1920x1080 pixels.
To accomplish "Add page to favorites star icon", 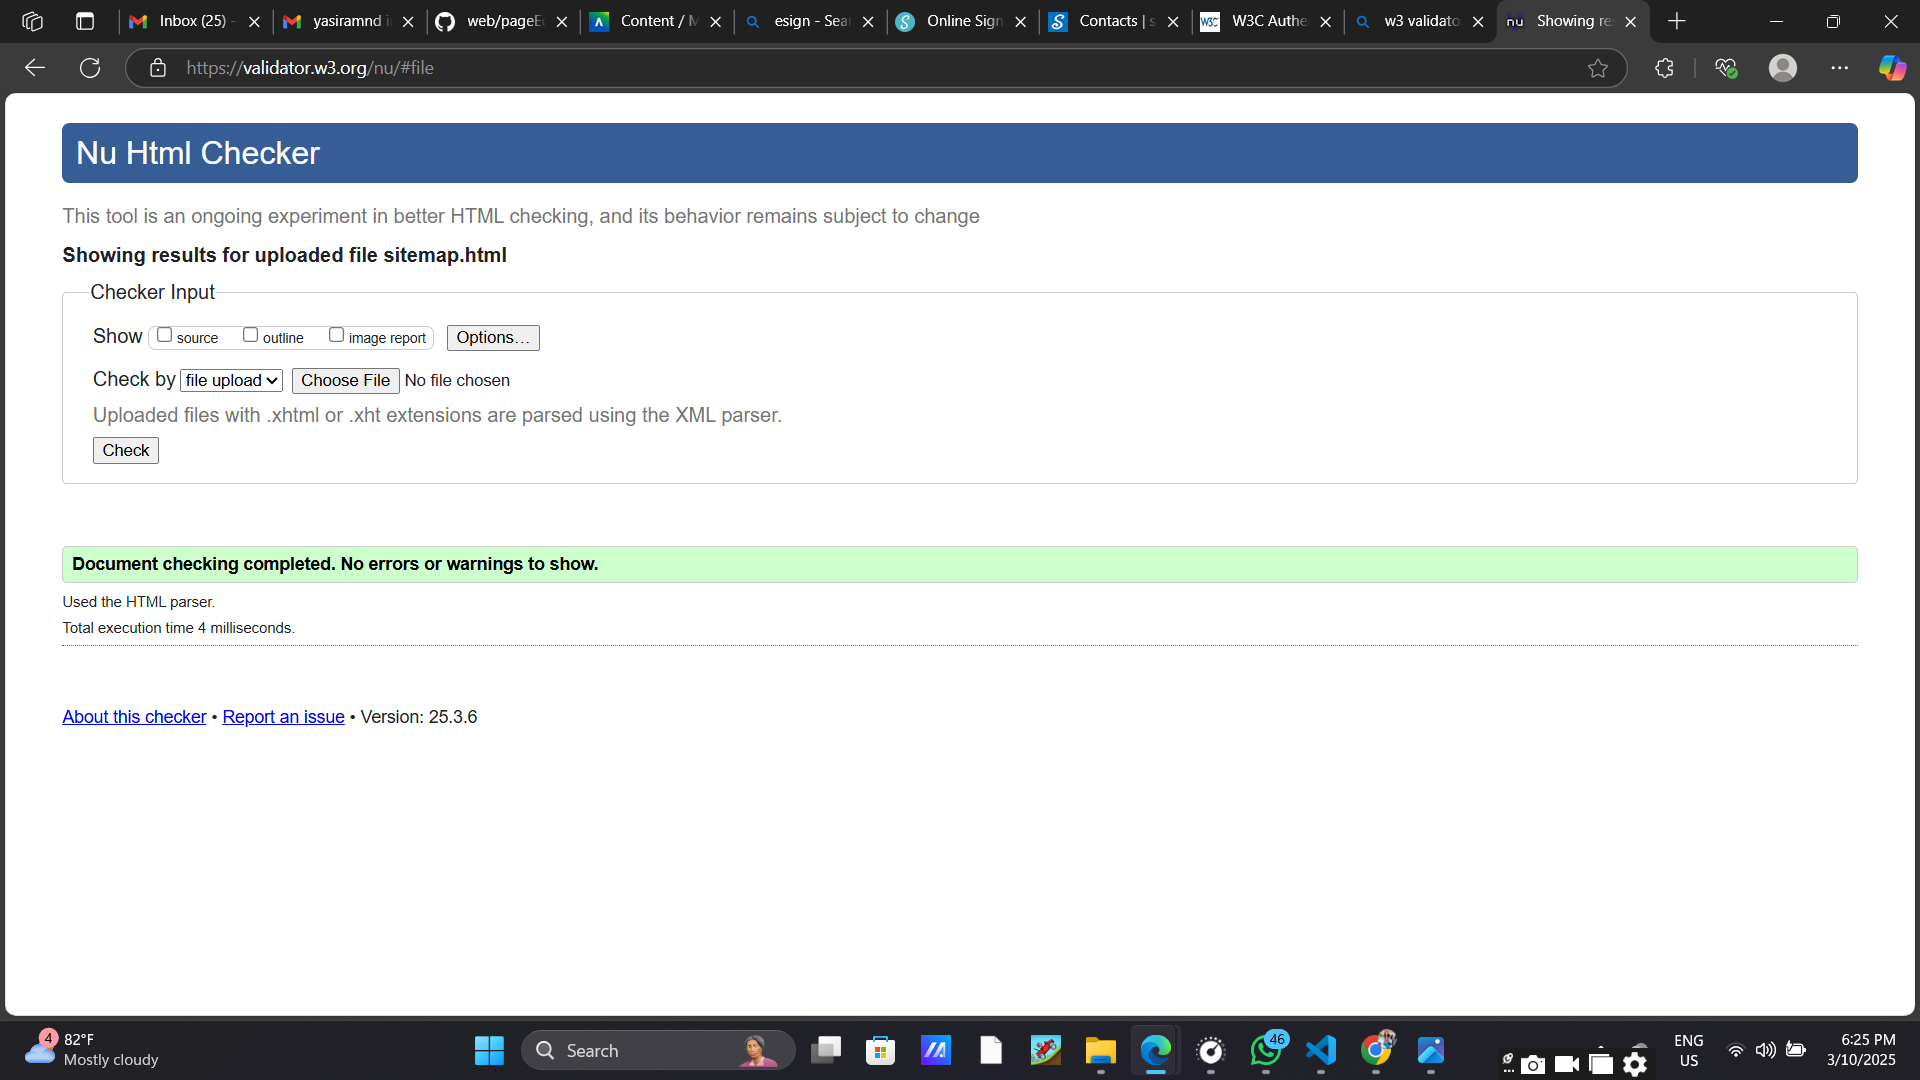I will 1597,68.
